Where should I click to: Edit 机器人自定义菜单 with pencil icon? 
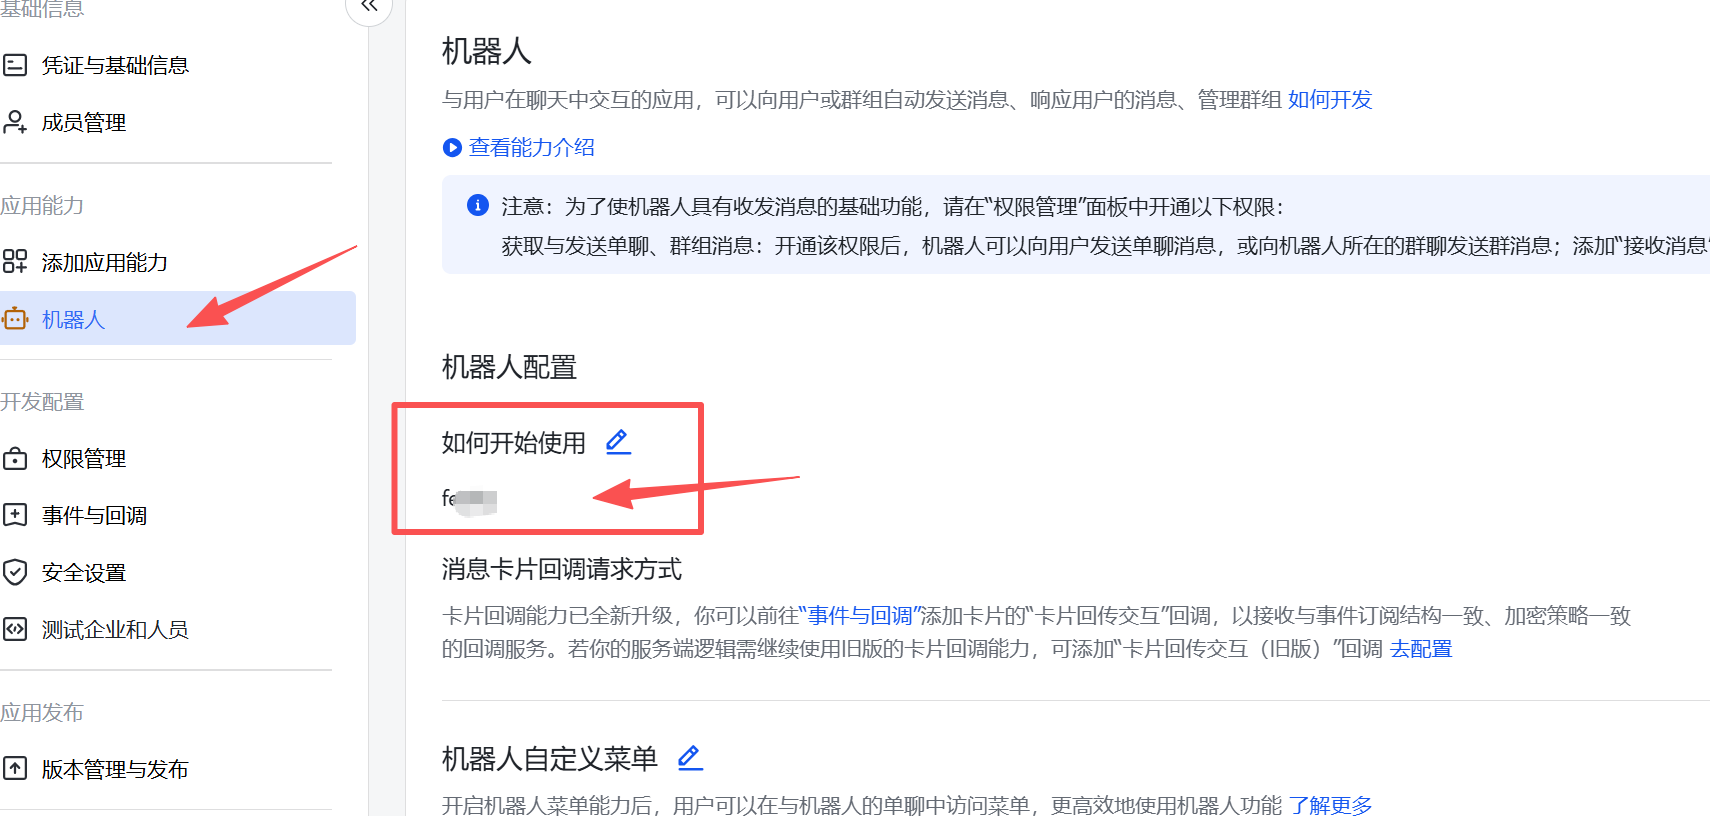pyautogui.click(x=690, y=758)
